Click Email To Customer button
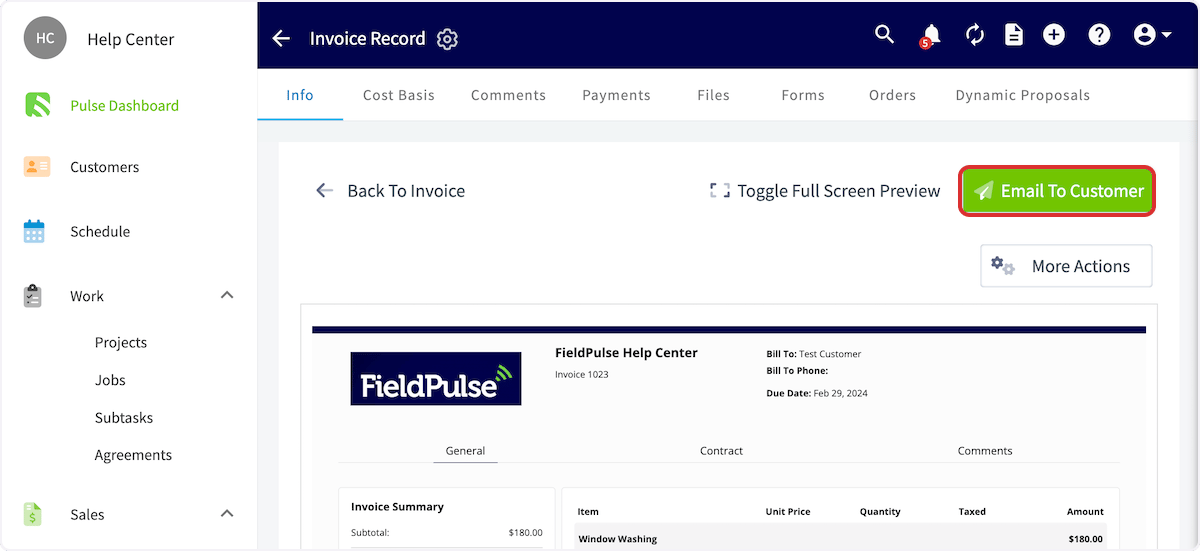The width and height of the screenshot is (1200, 551). 1058,191
